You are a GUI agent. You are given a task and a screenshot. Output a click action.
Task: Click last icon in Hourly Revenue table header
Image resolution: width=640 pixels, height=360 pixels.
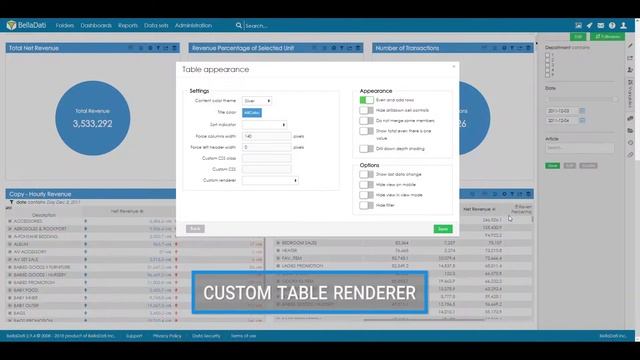[528, 194]
